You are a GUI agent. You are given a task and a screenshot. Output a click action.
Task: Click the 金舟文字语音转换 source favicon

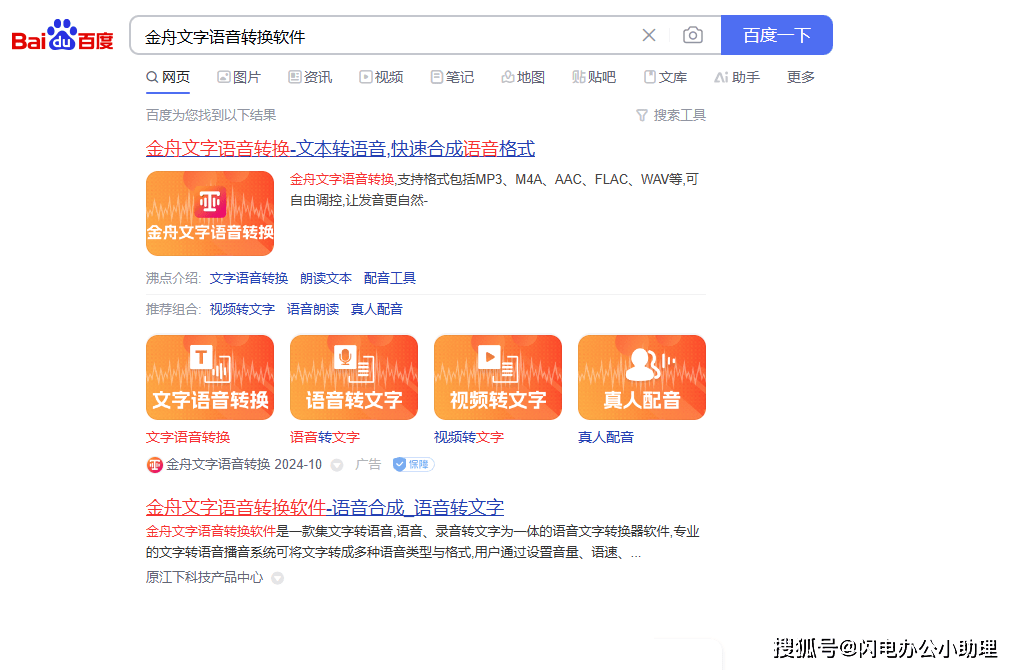click(x=154, y=464)
